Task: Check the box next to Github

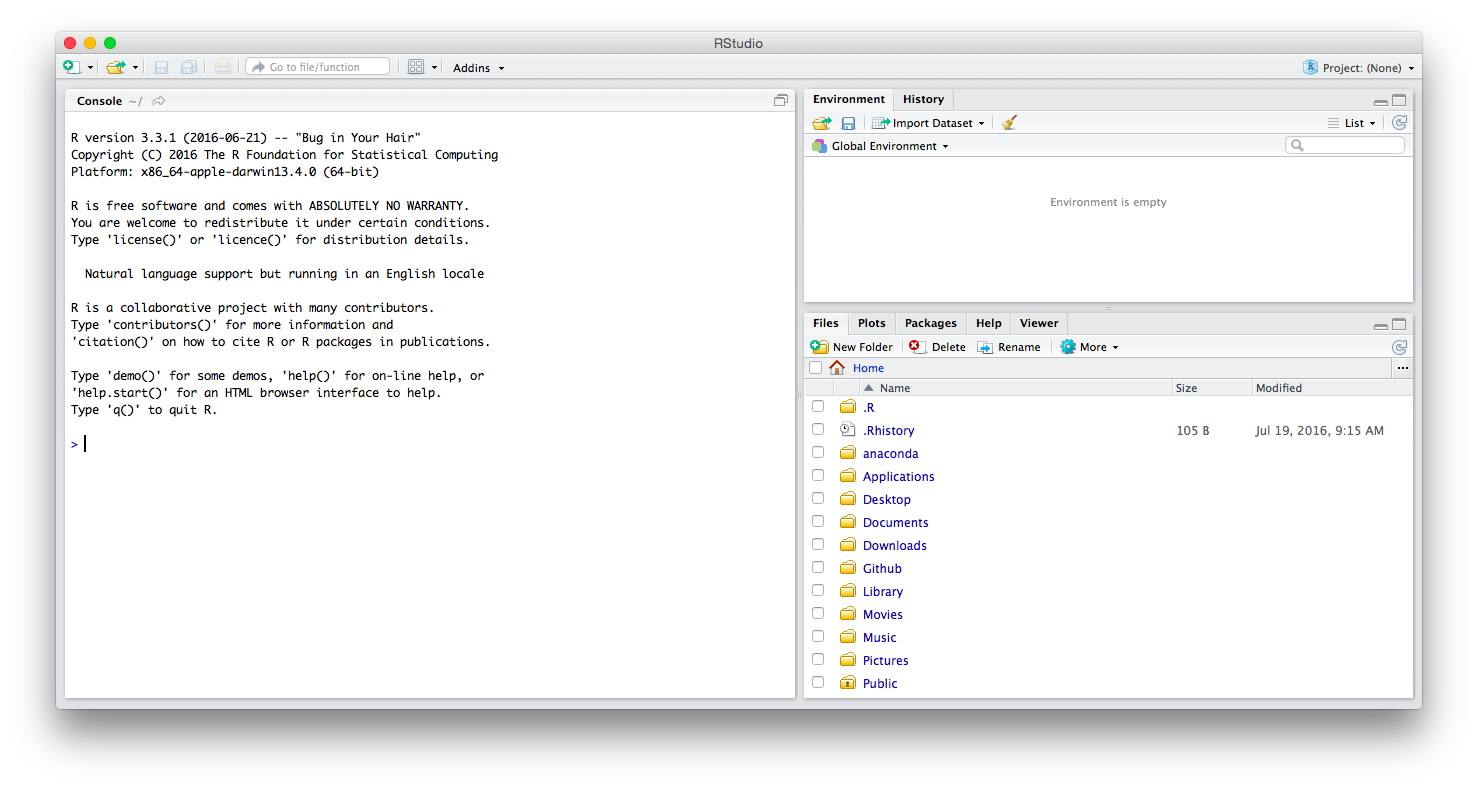Action: click(818, 567)
